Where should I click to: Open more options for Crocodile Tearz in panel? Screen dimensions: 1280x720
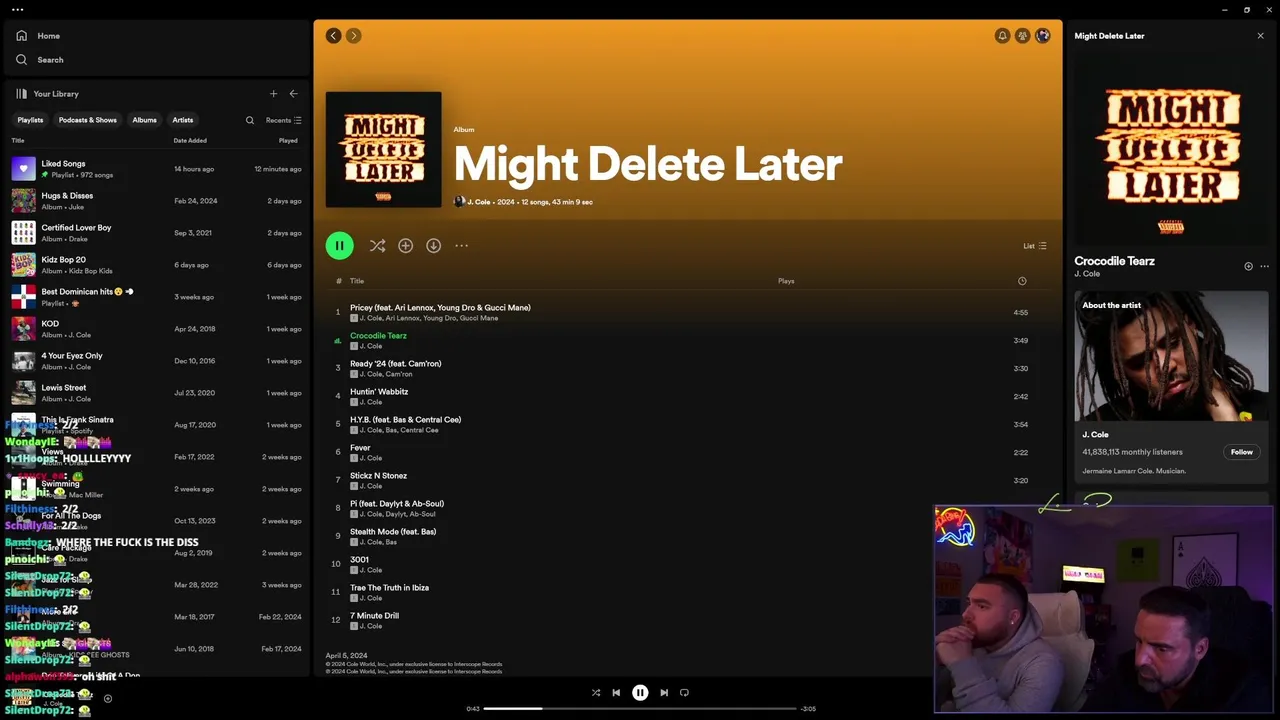[x=1264, y=266]
